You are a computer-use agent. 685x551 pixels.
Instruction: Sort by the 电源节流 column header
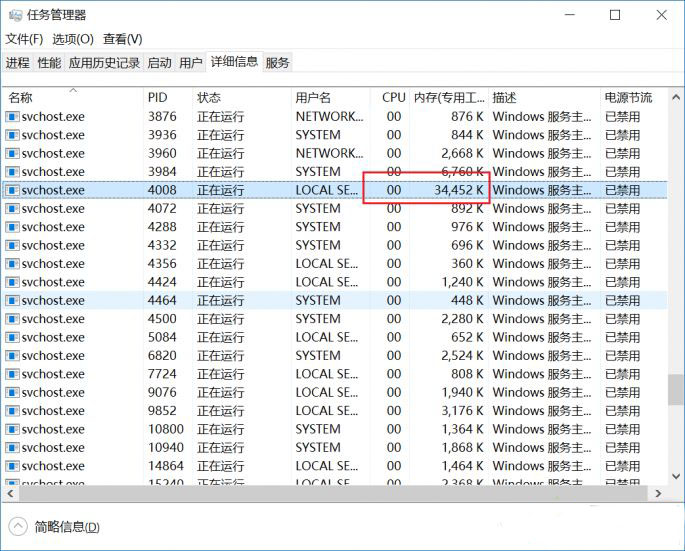pyautogui.click(x=634, y=97)
